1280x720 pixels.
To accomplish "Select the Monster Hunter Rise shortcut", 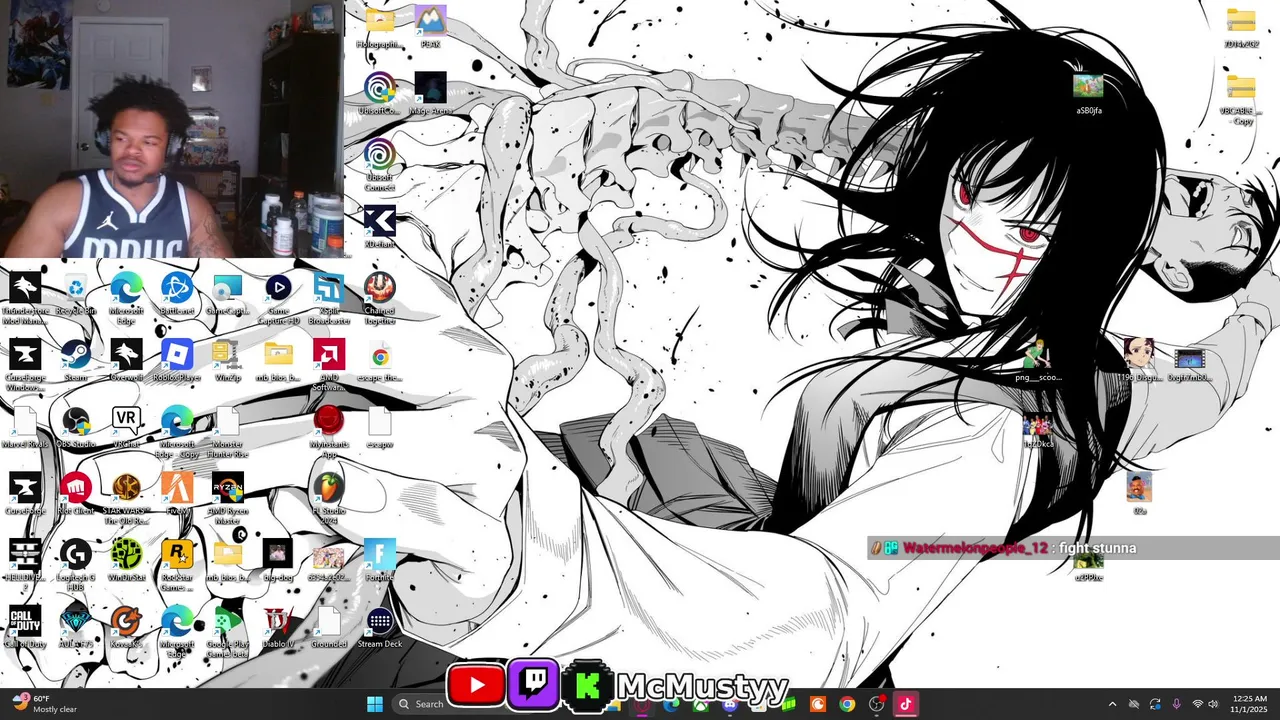I will point(228,432).
